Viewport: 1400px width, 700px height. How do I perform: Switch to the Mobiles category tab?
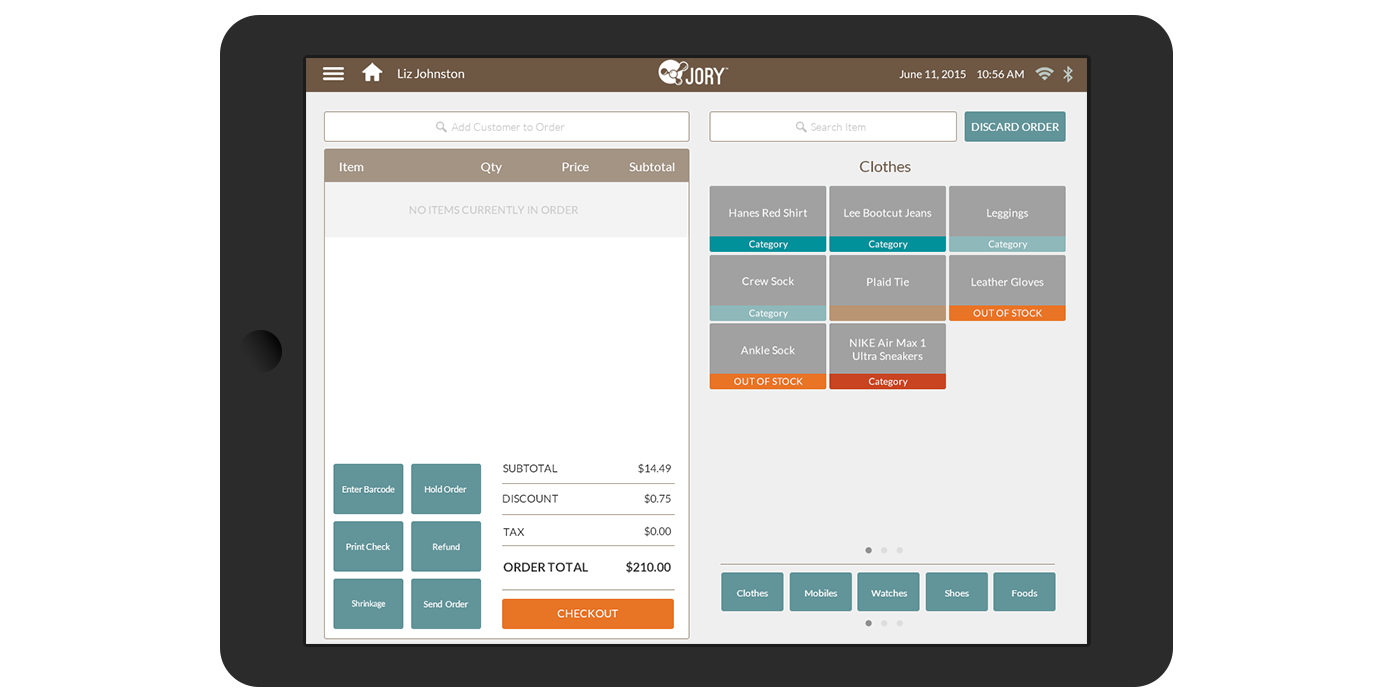tap(820, 591)
